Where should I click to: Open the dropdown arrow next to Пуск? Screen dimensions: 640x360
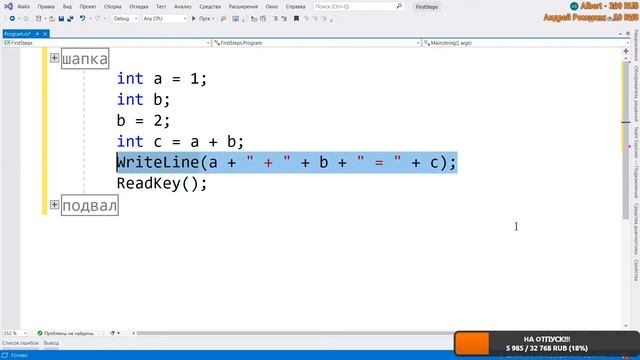coord(213,19)
